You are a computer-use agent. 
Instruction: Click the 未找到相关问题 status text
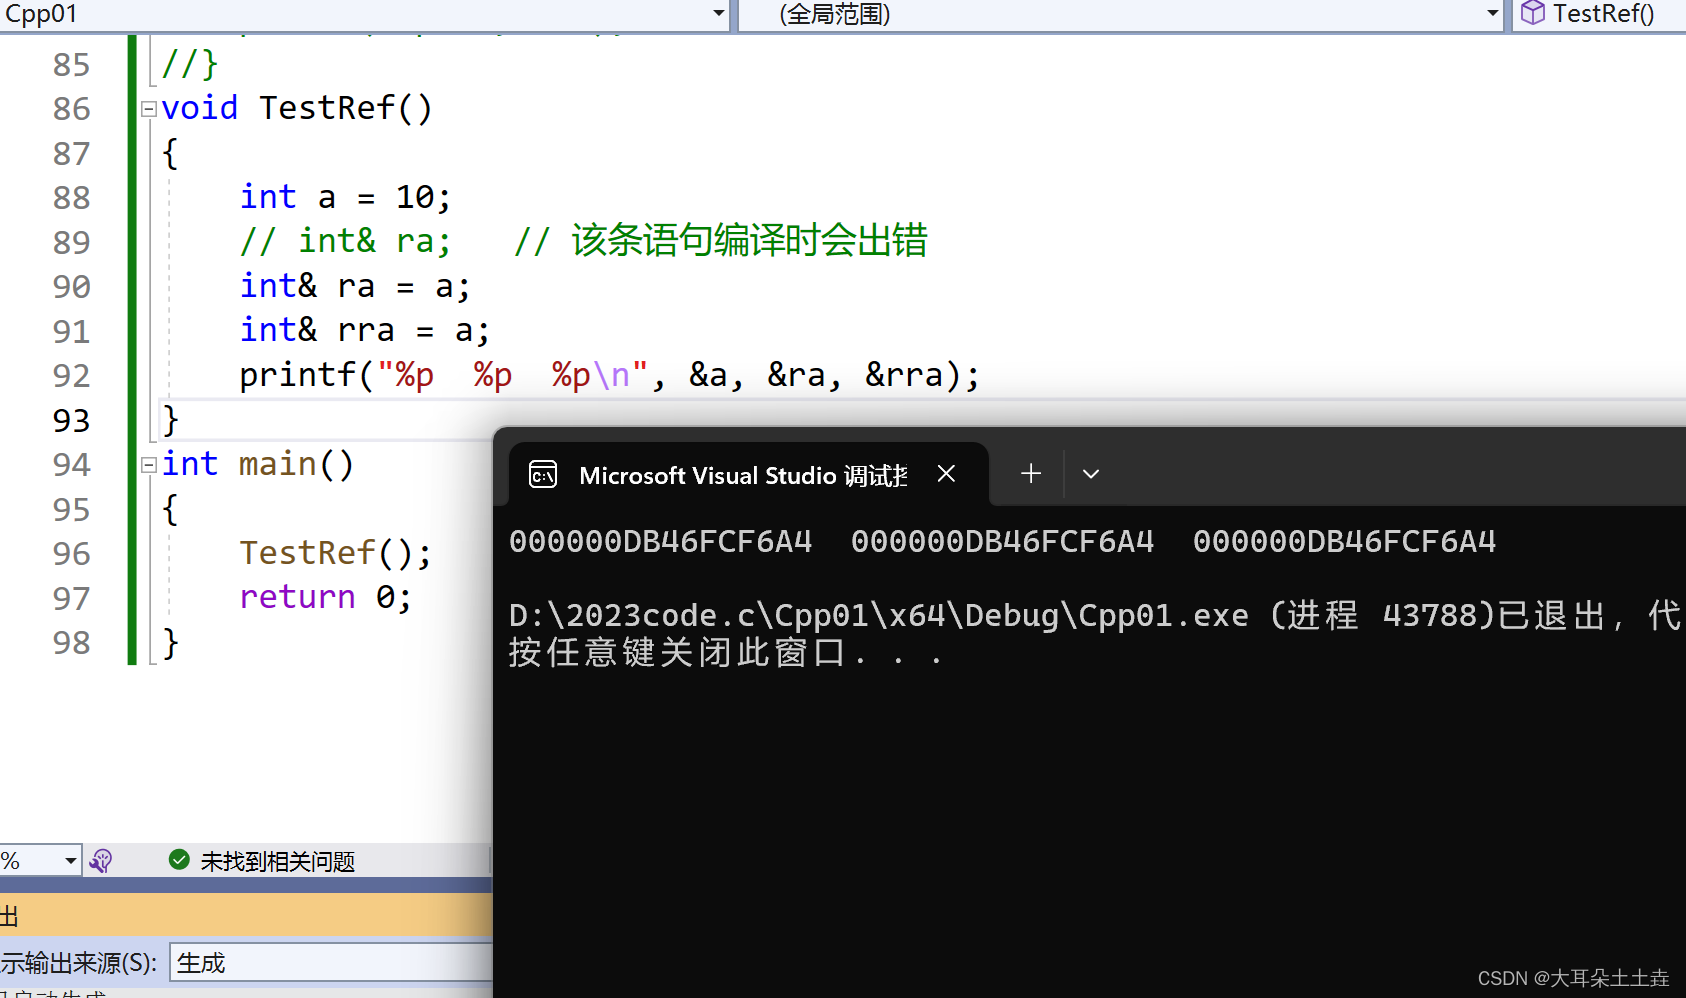click(x=278, y=861)
